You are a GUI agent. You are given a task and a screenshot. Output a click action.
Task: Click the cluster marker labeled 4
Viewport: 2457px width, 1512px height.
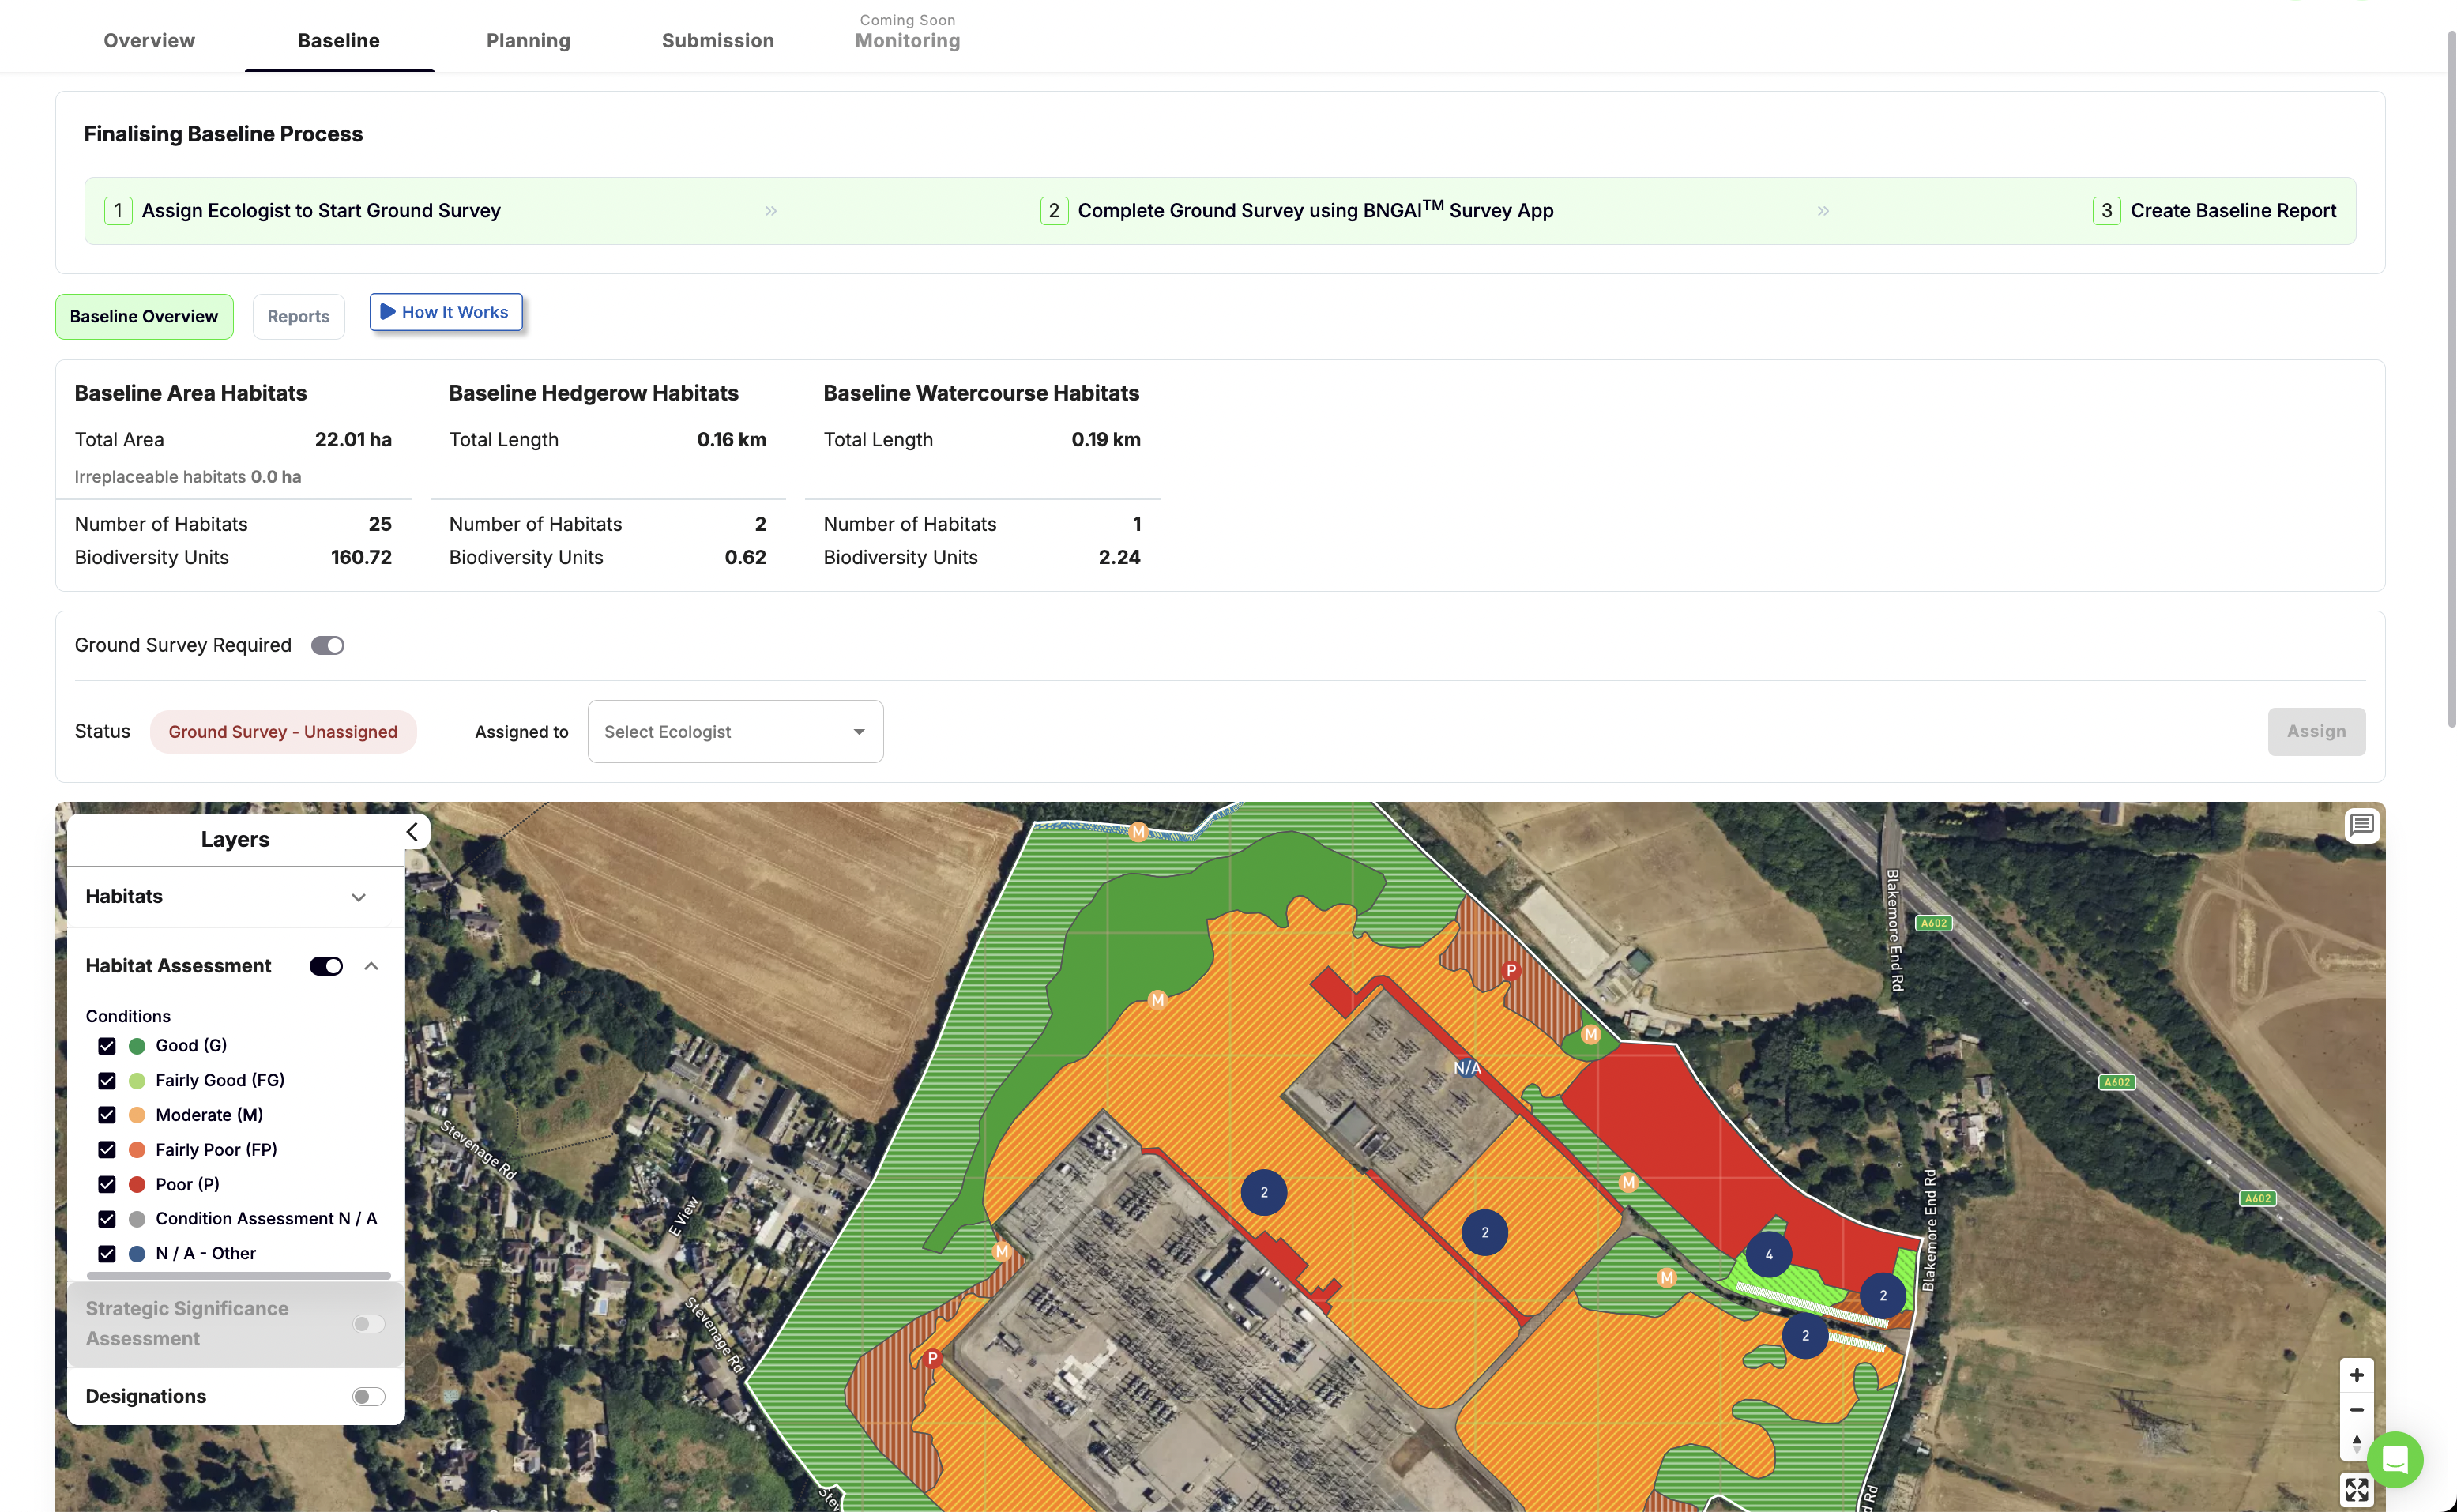pyautogui.click(x=1768, y=1254)
